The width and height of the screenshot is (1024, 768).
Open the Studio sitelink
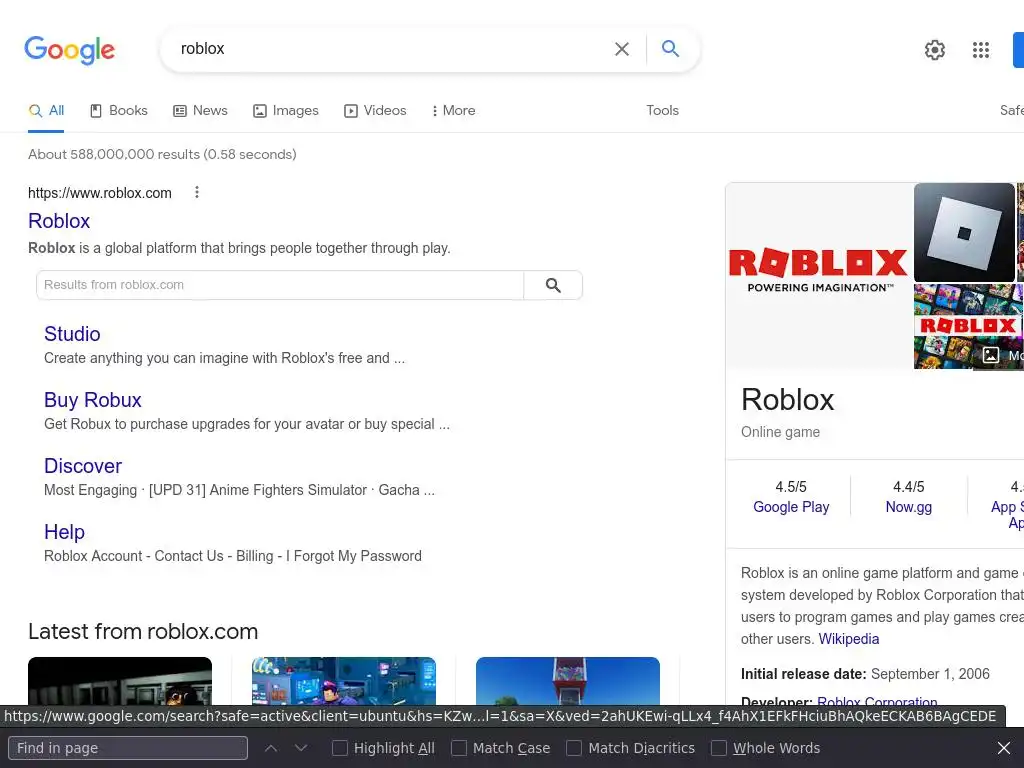click(x=72, y=334)
